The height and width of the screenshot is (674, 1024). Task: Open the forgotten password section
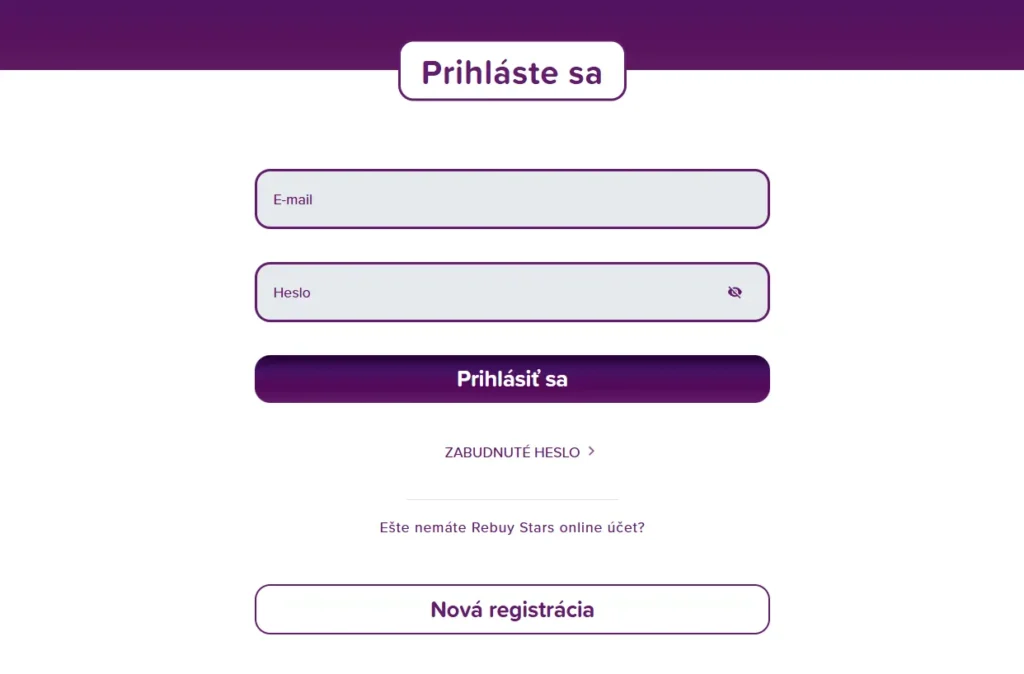click(x=511, y=451)
